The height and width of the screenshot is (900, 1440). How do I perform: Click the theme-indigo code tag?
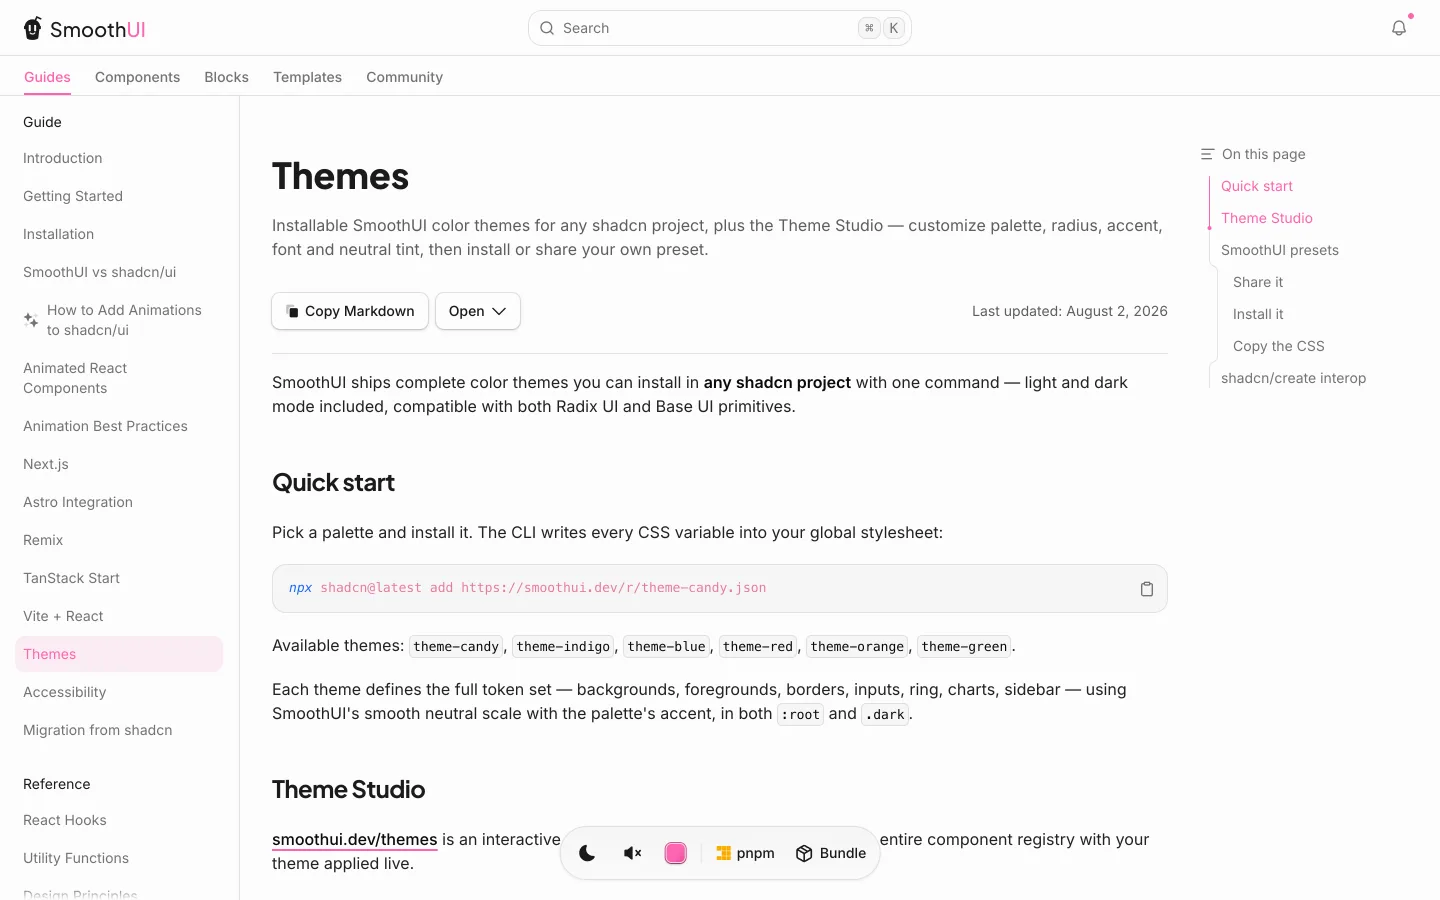(x=563, y=647)
